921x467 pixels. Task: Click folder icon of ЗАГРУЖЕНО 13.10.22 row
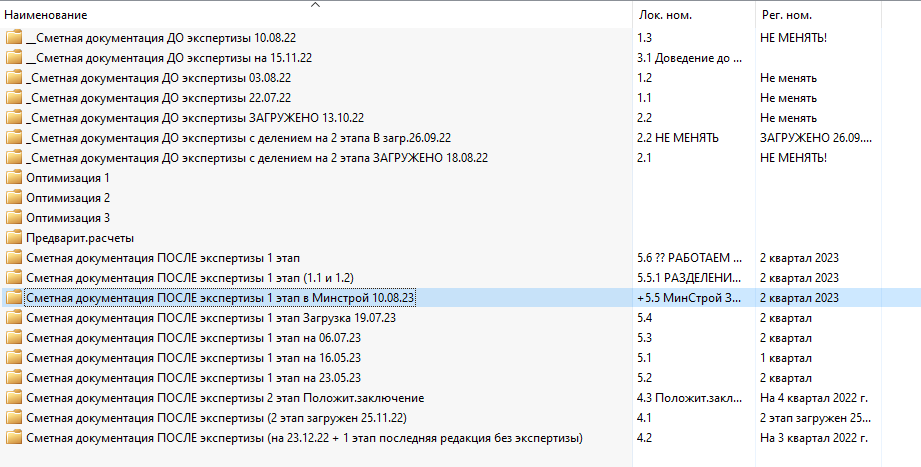[x=14, y=118]
